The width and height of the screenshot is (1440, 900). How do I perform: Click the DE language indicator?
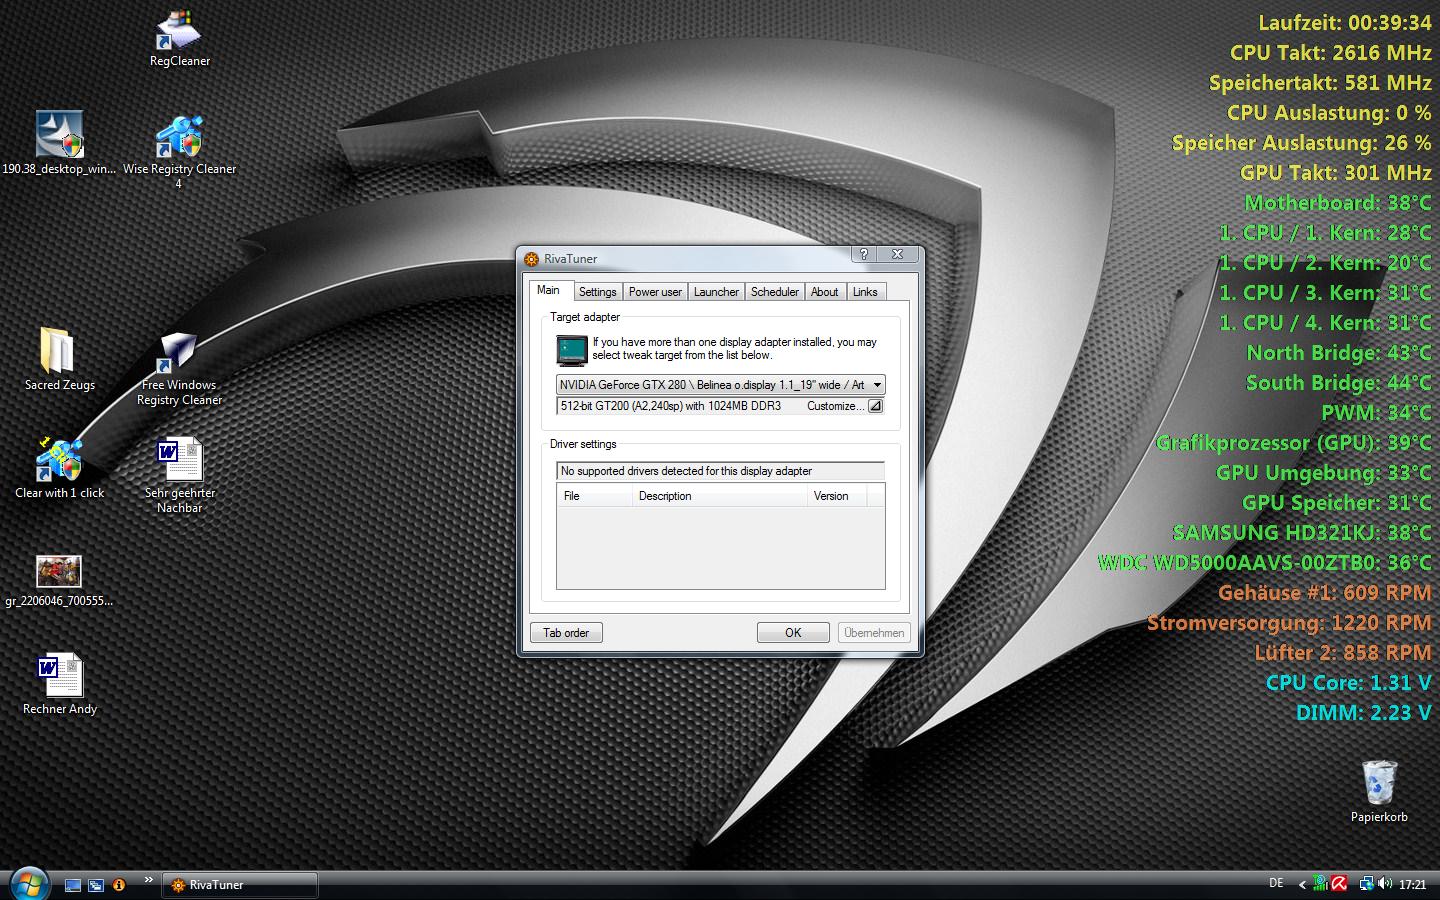(1276, 883)
